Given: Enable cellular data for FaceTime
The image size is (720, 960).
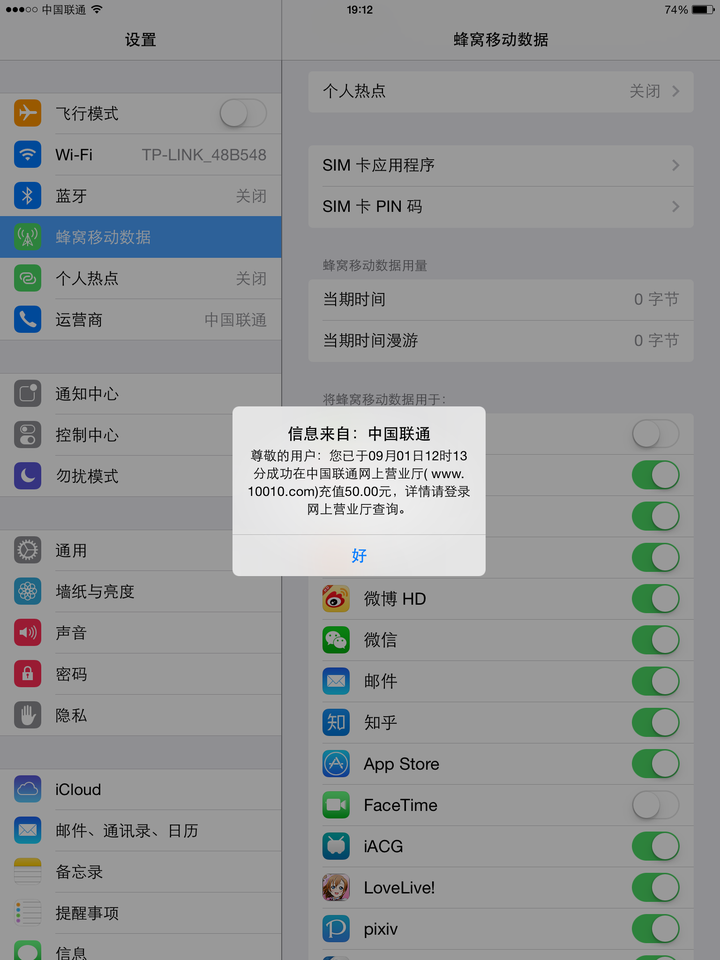Looking at the screenshot, I should 656,805.
